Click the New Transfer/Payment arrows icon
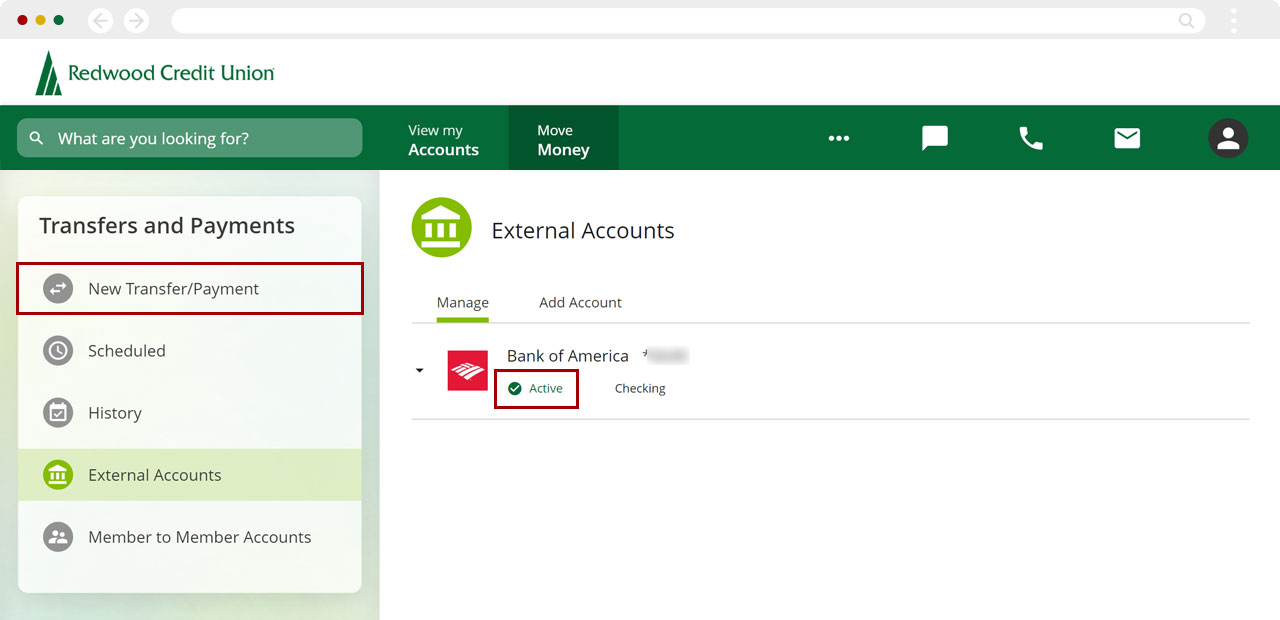Screen dimensions: 1280x620 point(58,289)
